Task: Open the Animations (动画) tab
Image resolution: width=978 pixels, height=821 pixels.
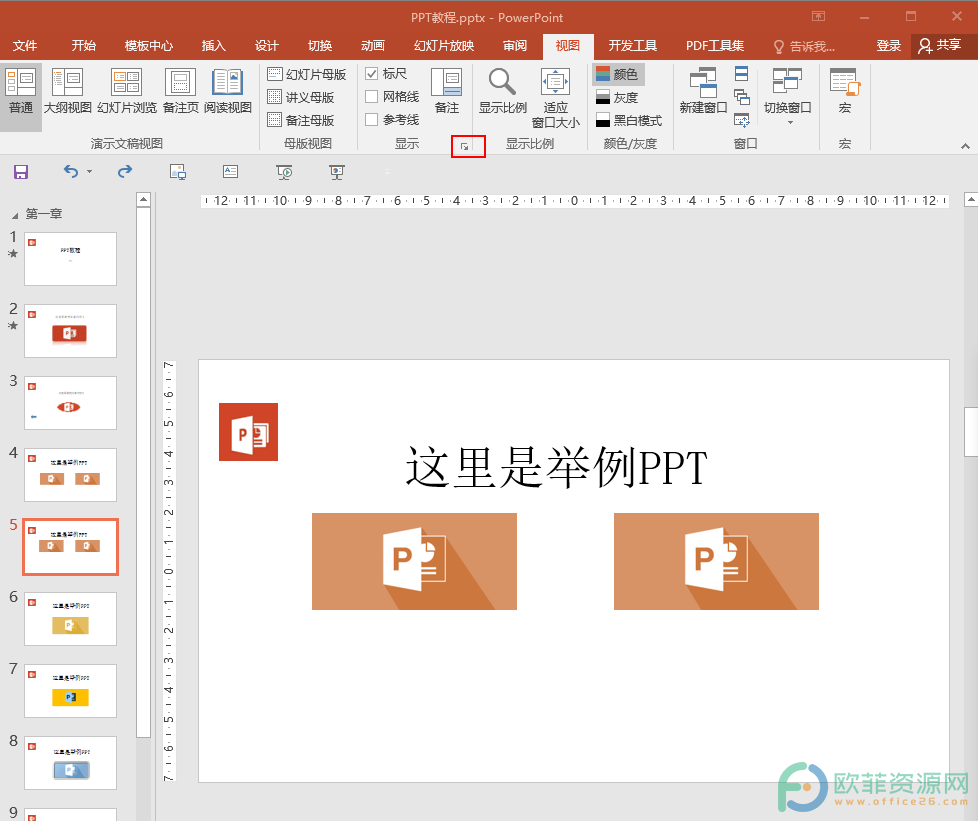Action: click(x=372, y=46)
